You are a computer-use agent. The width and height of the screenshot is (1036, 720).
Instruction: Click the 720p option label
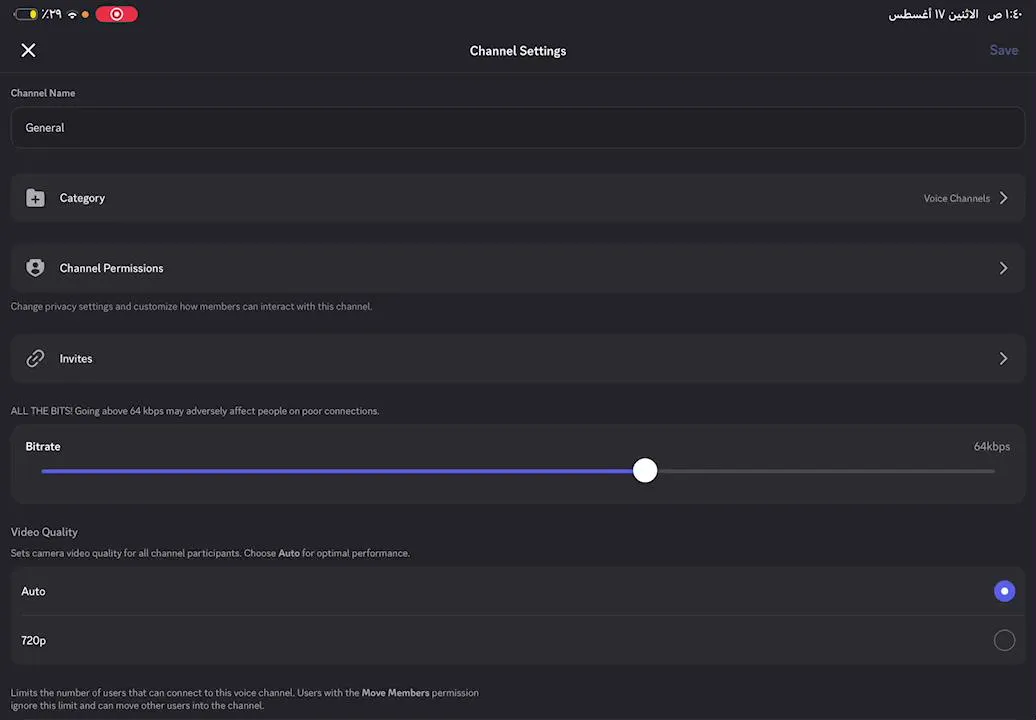34,640
